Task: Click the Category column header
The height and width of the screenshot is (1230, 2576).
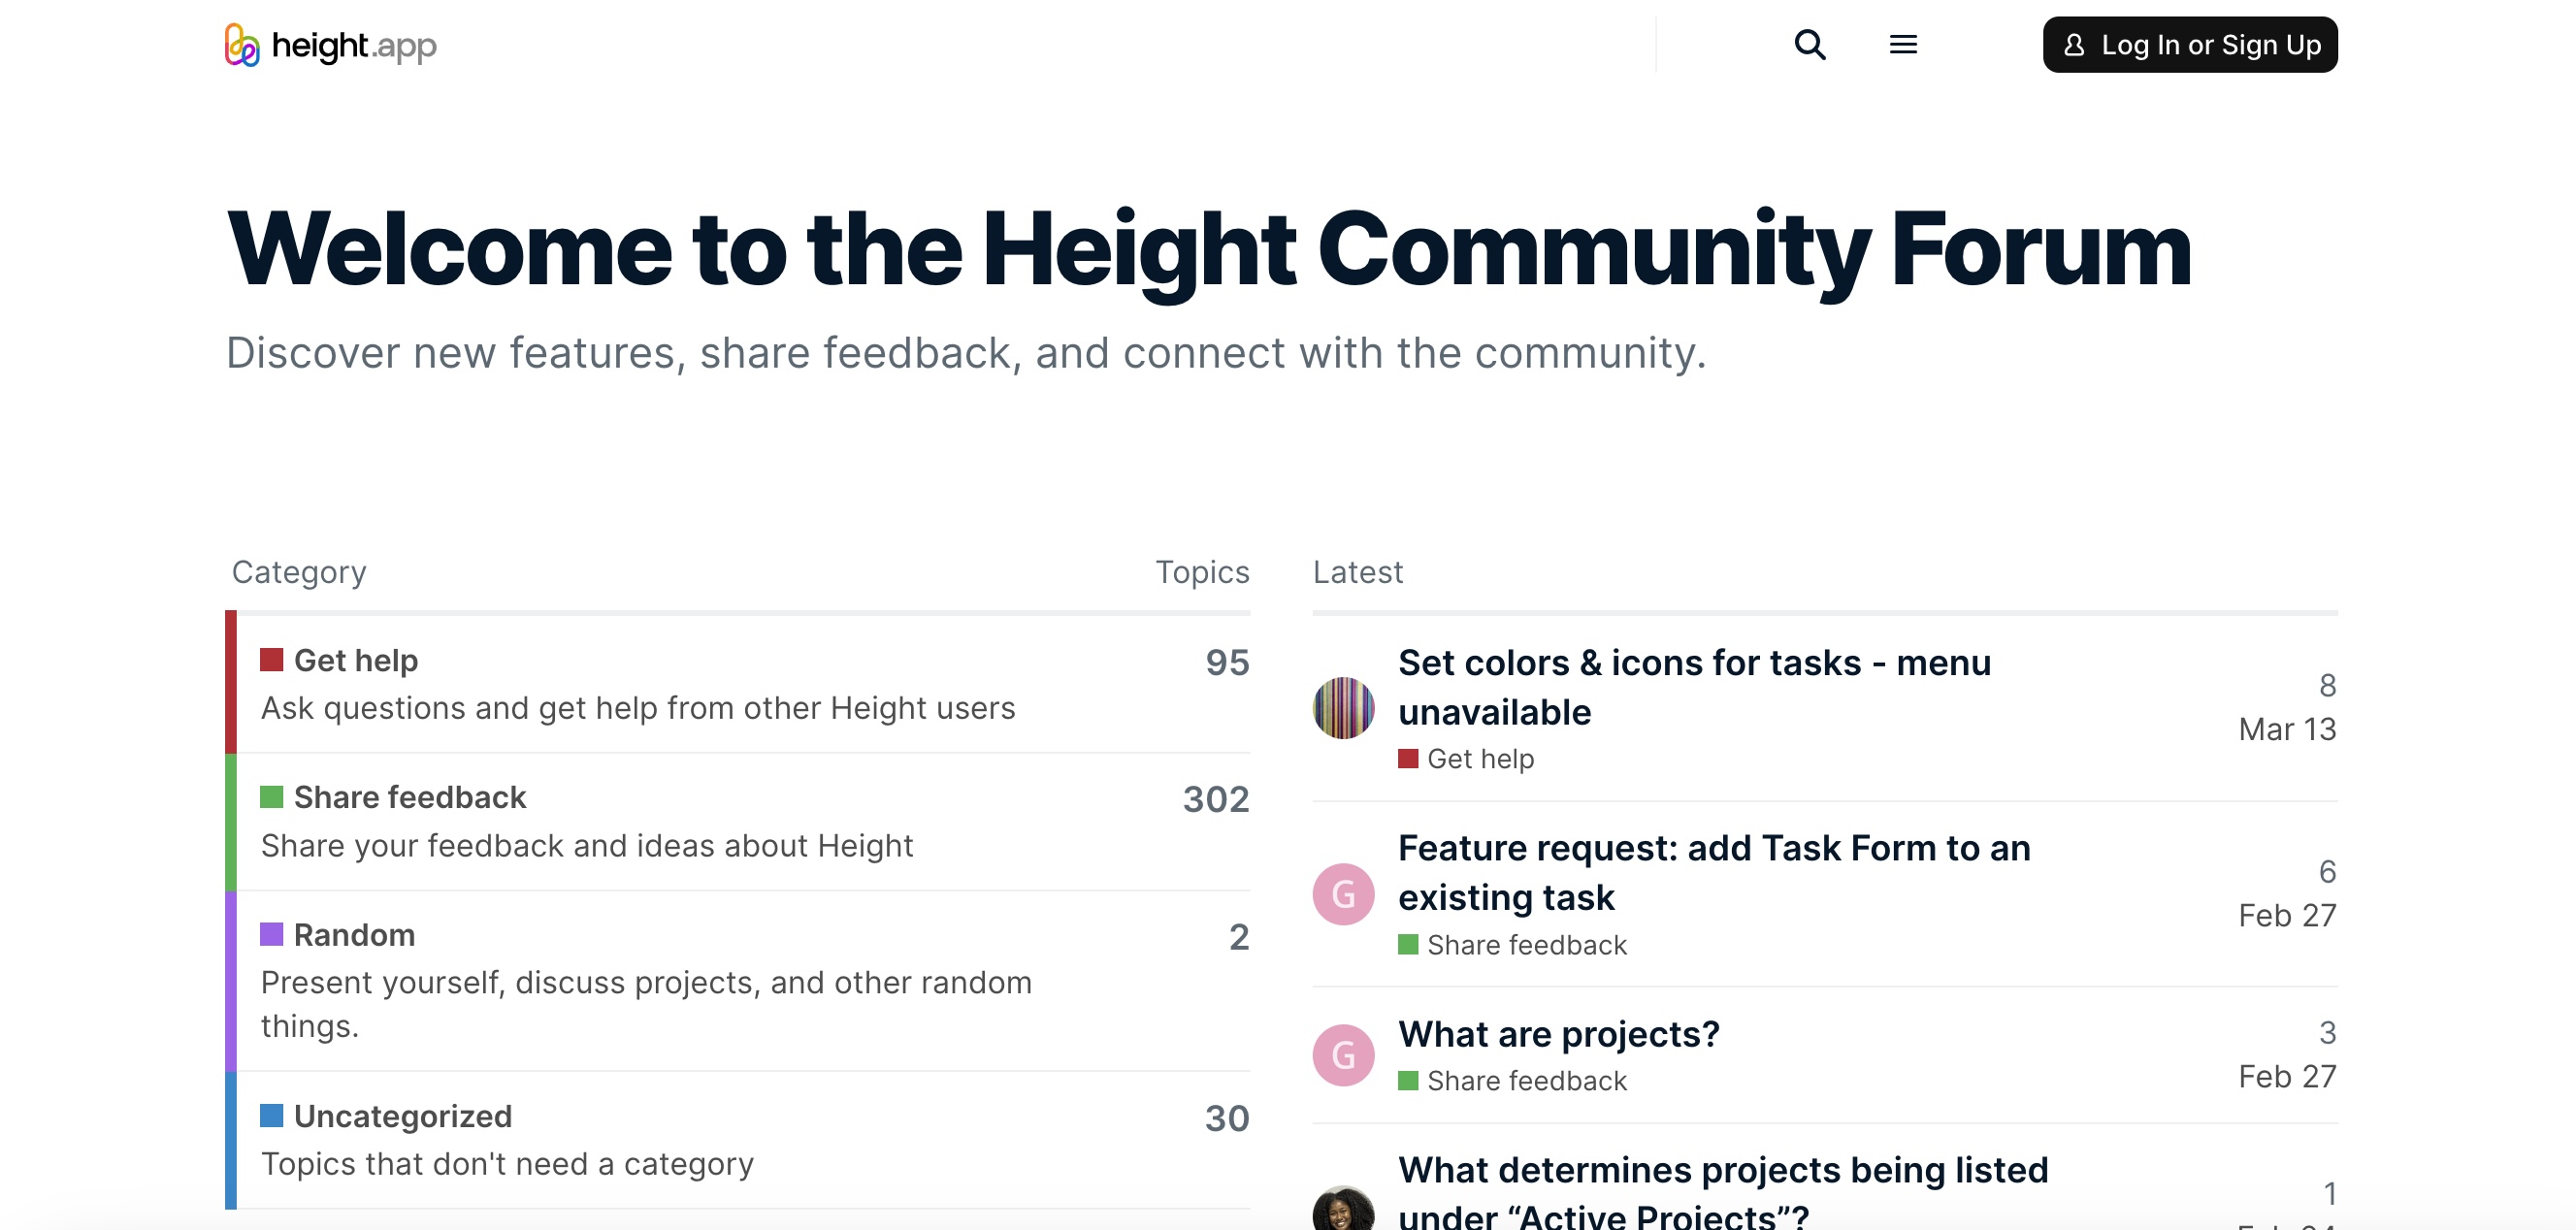Action: 299,572
